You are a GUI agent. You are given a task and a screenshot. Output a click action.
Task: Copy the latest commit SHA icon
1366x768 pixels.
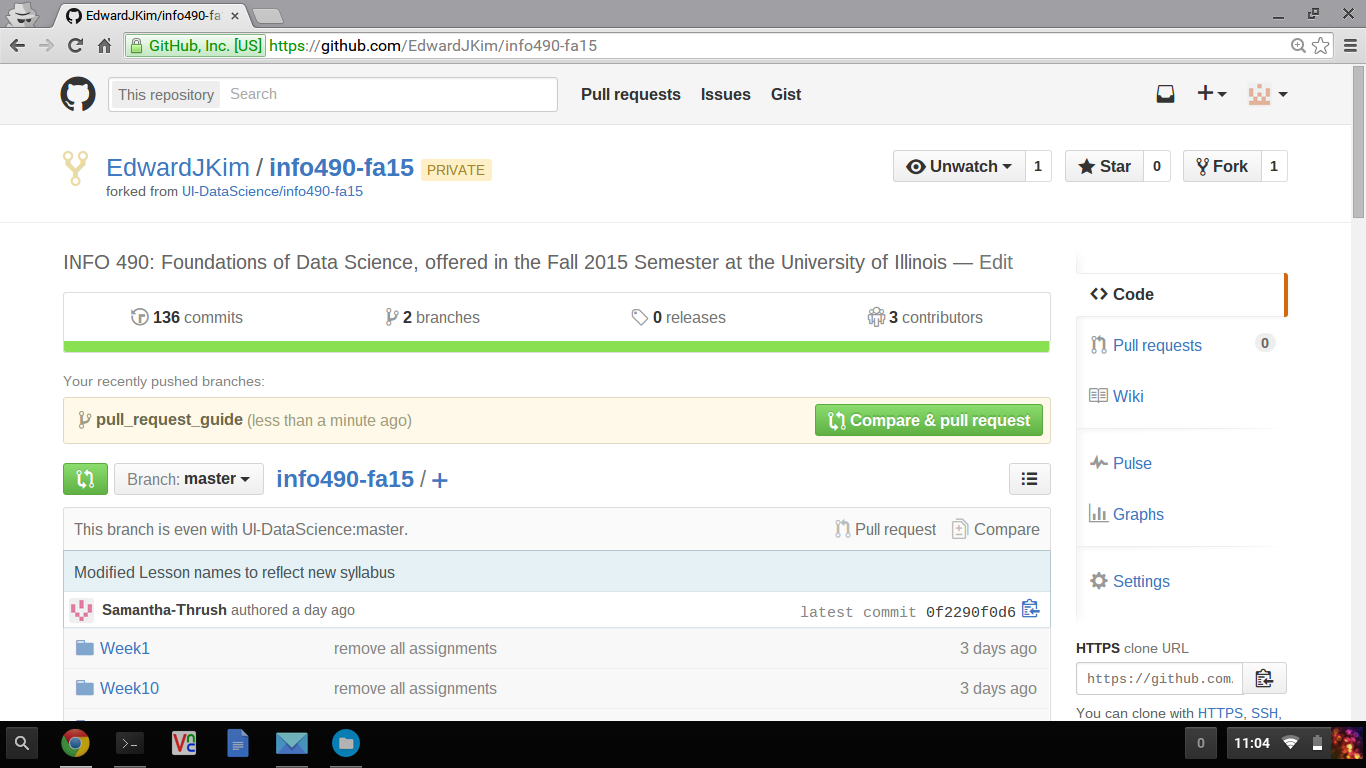pyautogui.click(x=1031, y=609)
